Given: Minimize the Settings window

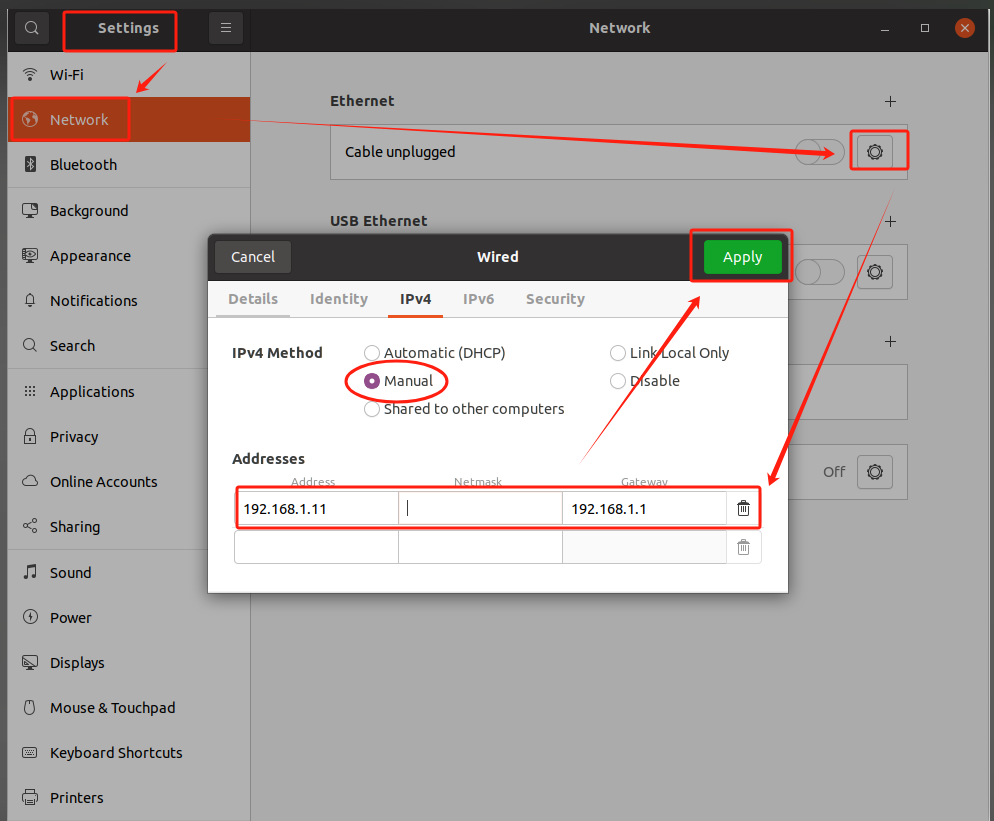Looking at the screenshot, I should pos(885,29).
